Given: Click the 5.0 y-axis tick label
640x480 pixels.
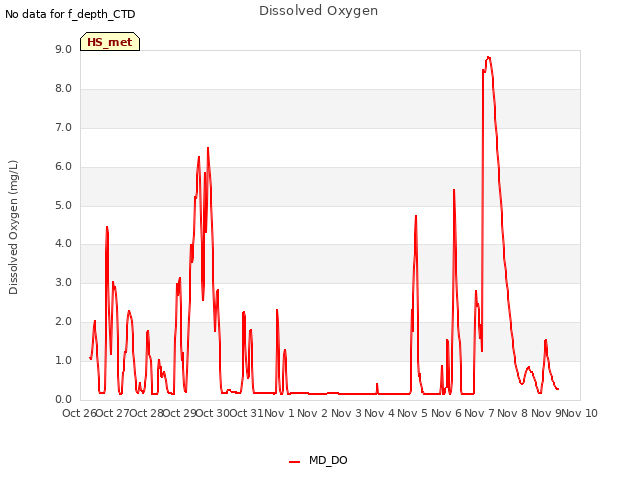Looking at the screenshot, I should (x=63, y=206).
